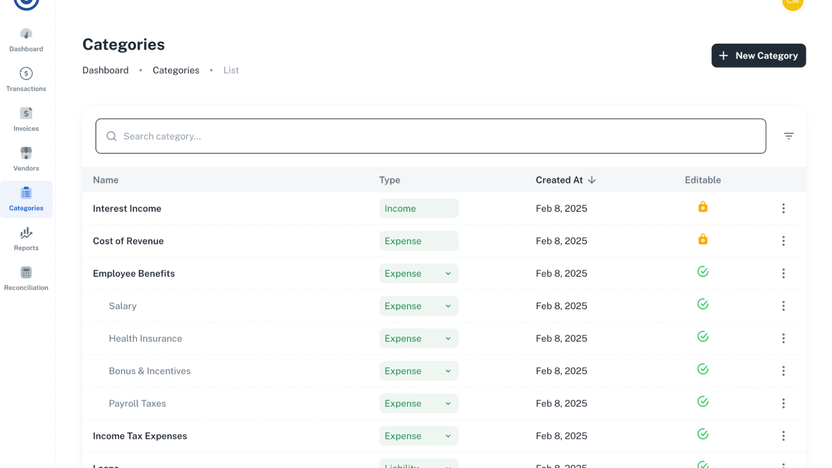Click lock icon for Cost of Revenue
832x468 pixels.
point(703,240)
